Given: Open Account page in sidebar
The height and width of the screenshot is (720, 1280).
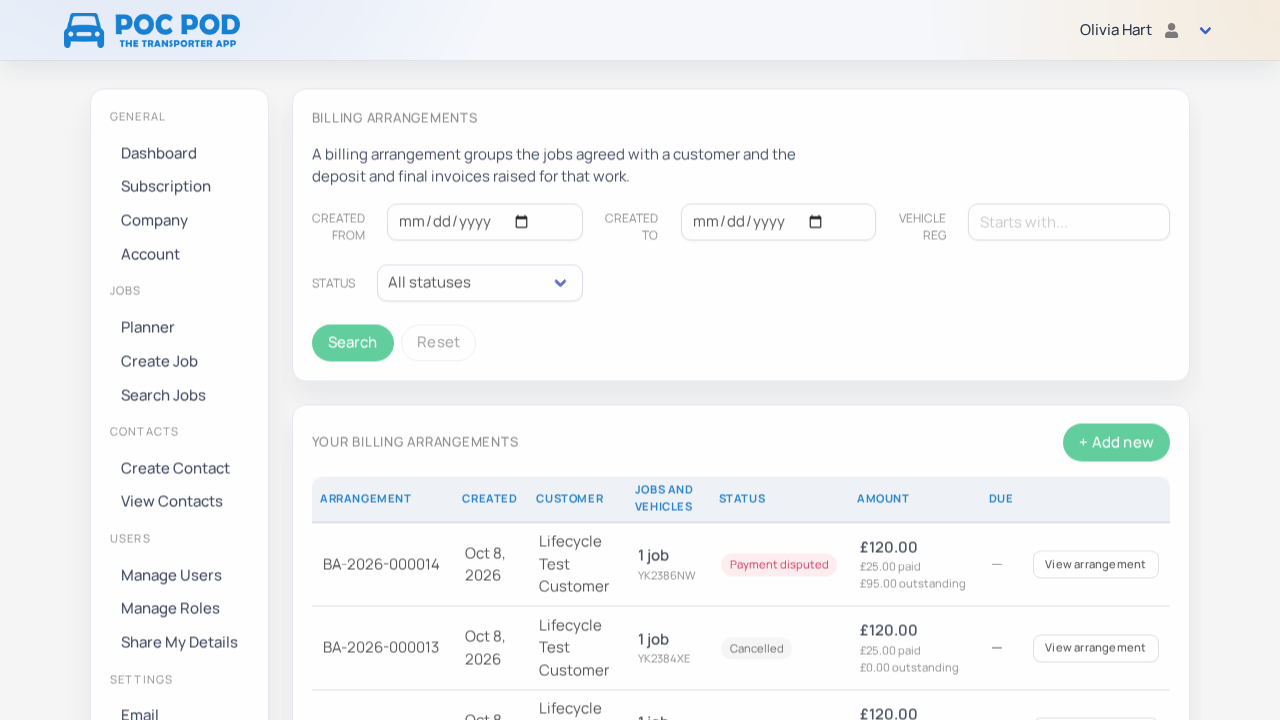Looking at the screenshot, I should click(x=151, y=254).
